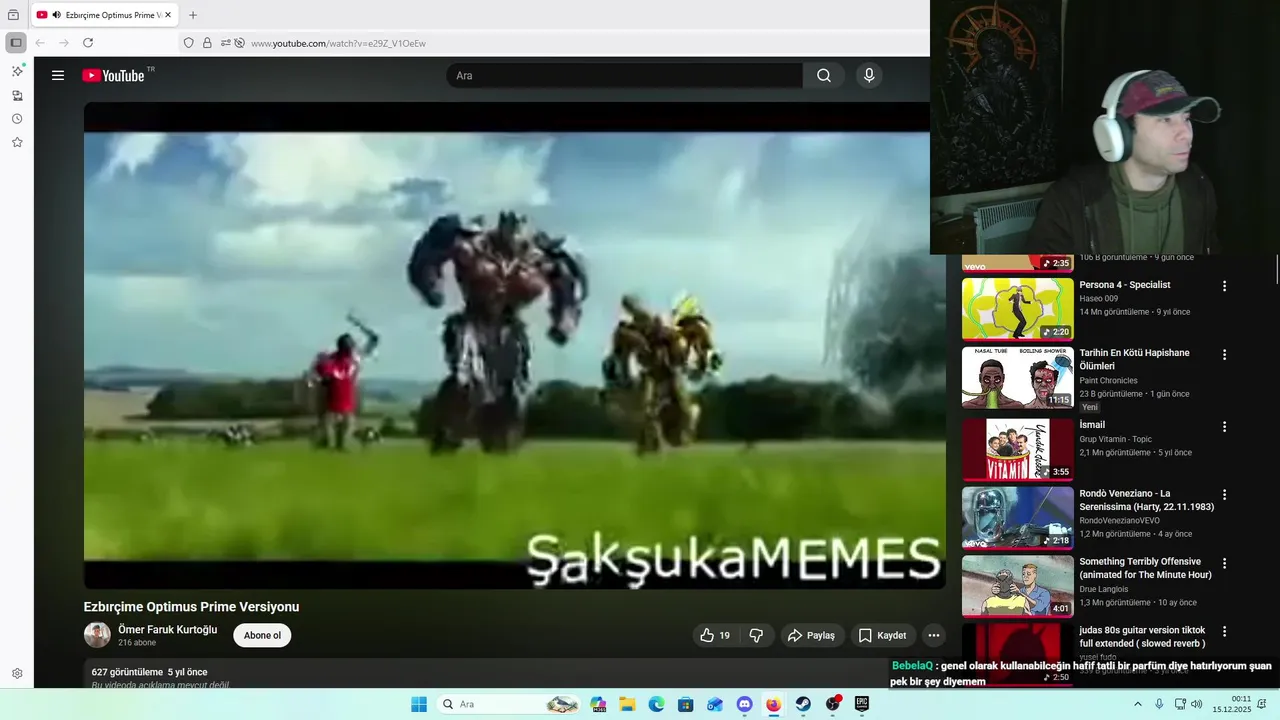Go back in browser history

coord(40,43)
